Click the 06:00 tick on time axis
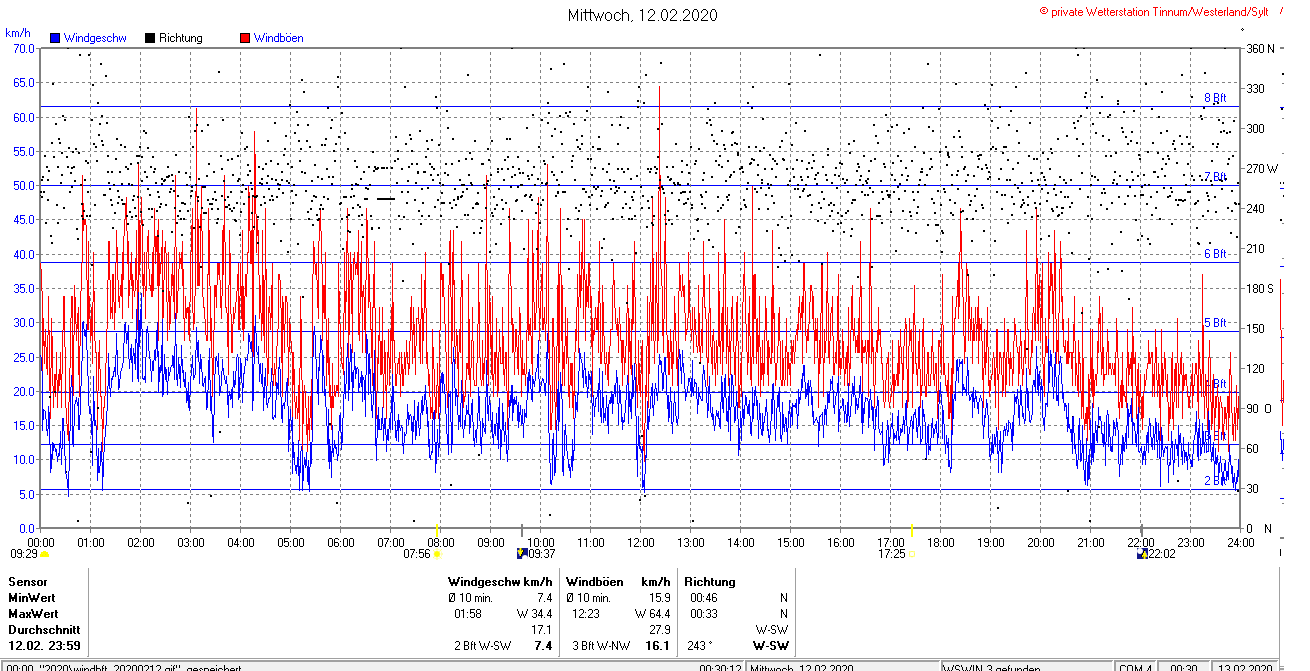This screenshot has width=1310, height=671. pyautogui.click(x=341, y=542)
